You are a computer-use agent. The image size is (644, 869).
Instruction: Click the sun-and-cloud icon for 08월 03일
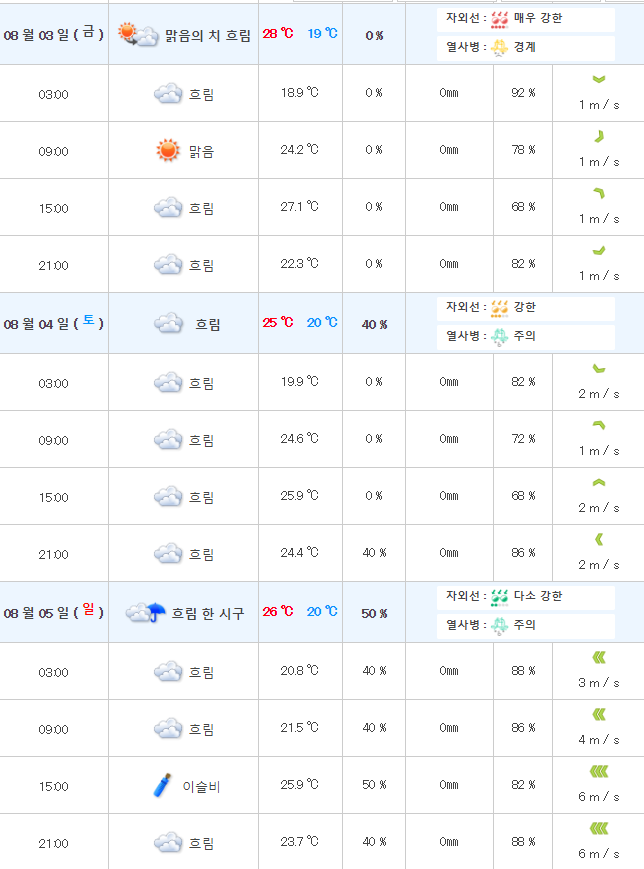point(138,35)
